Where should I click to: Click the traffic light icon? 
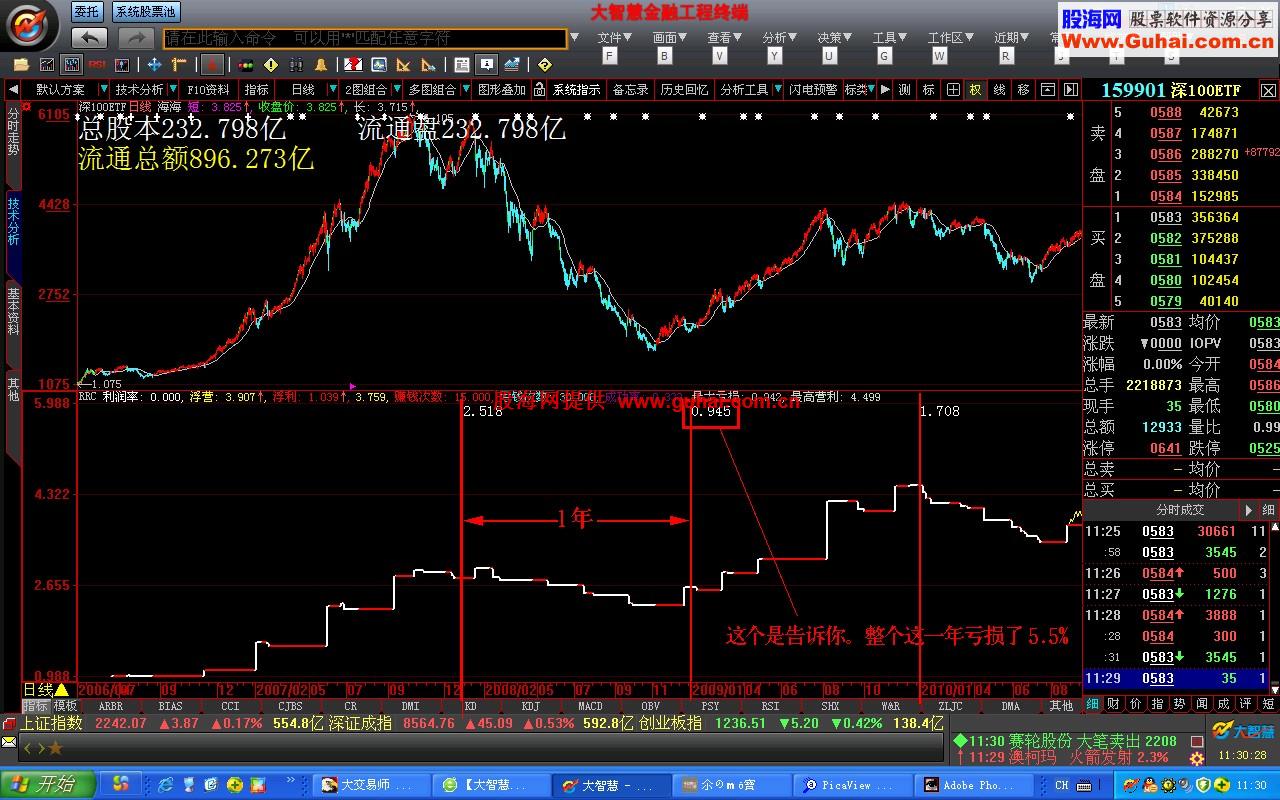tap(245, 65)
